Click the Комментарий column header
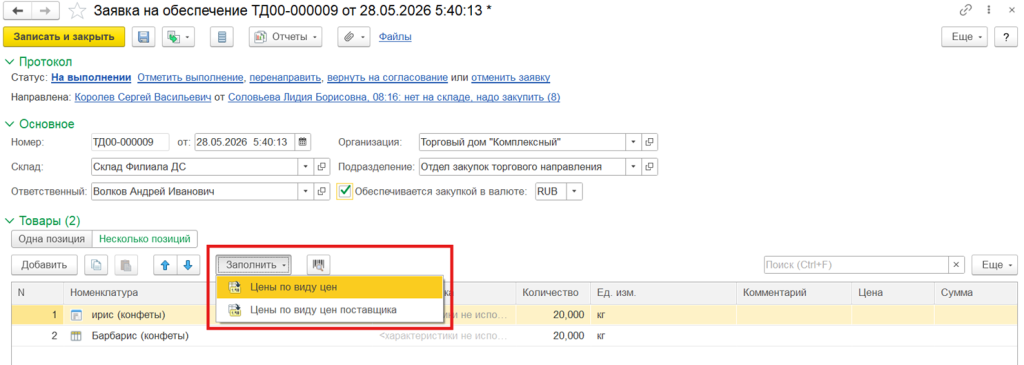The image size is (1024, 365). click(x=793, y=293)
